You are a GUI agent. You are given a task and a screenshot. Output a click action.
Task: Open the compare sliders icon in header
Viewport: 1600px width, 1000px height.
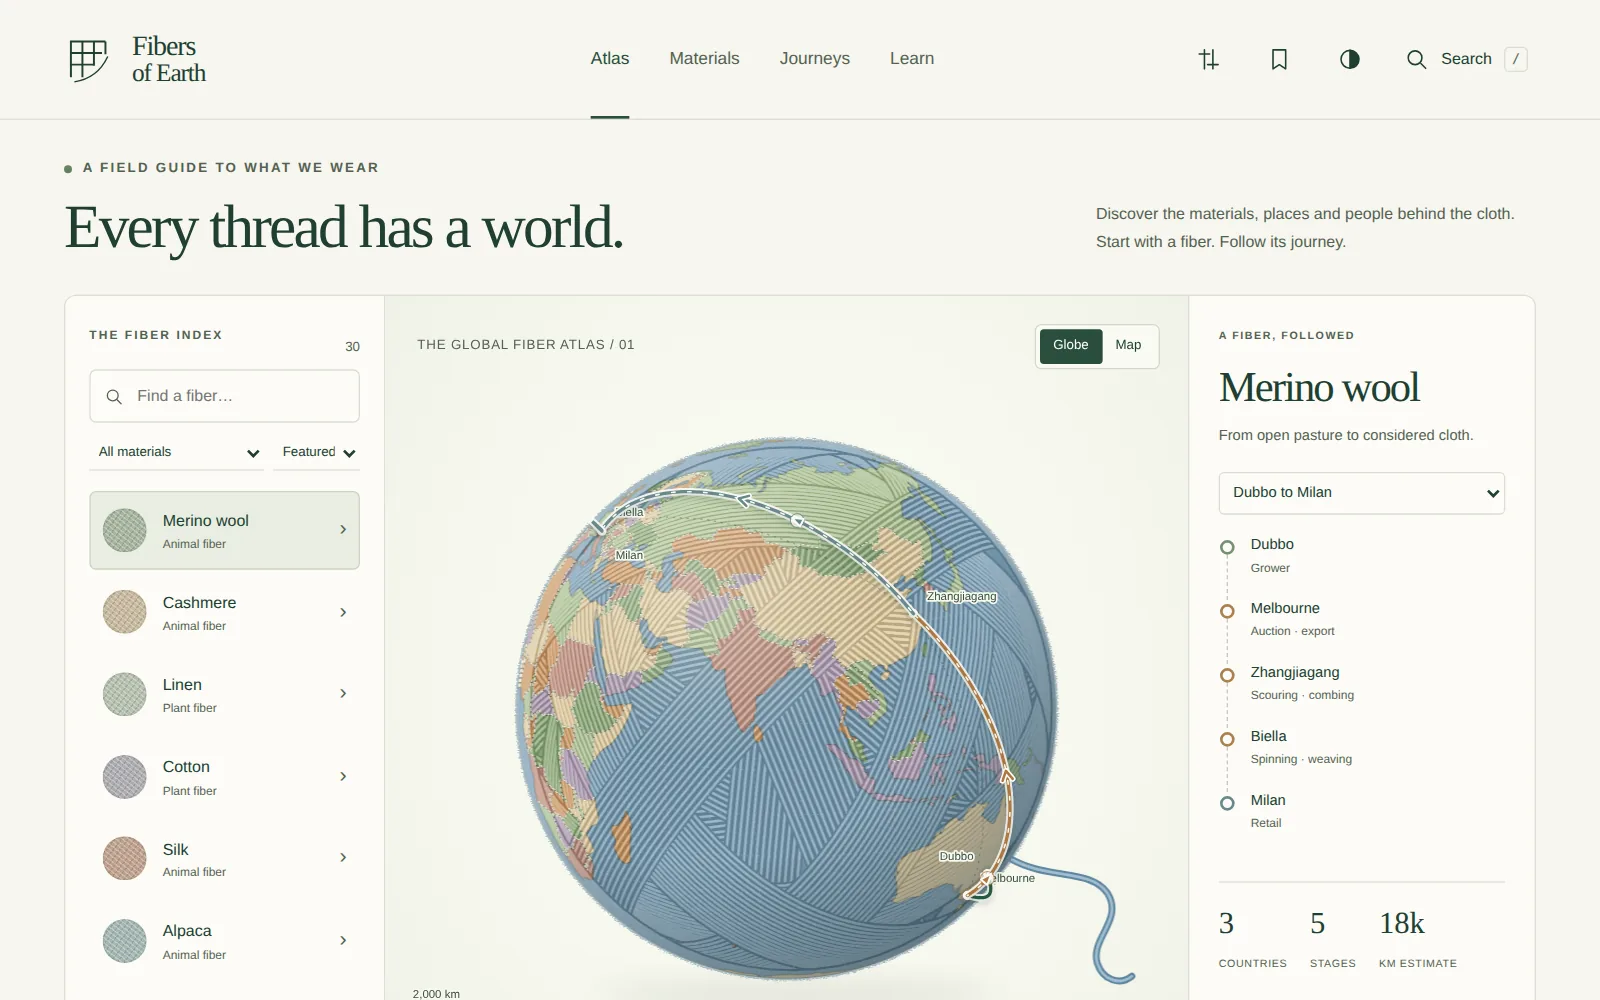[1209, 59]
